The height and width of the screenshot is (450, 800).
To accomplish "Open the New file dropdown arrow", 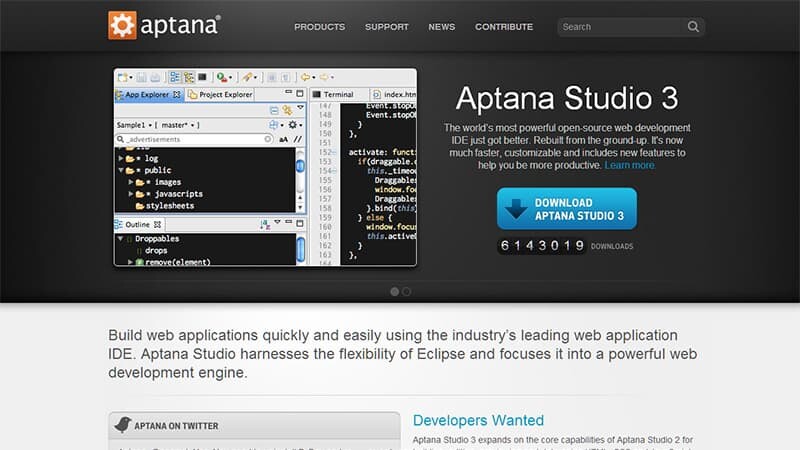I will (131, 78).
